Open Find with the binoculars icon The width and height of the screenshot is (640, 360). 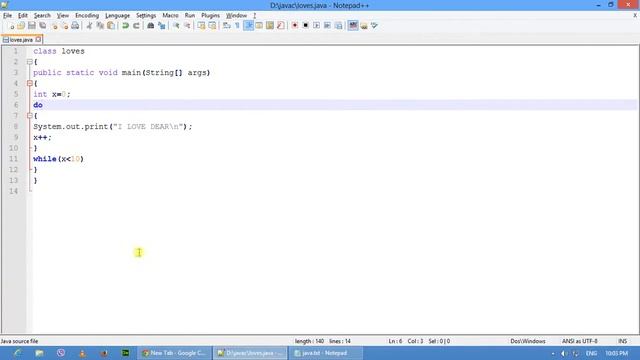pyautogui.click(x=151, y=26)
